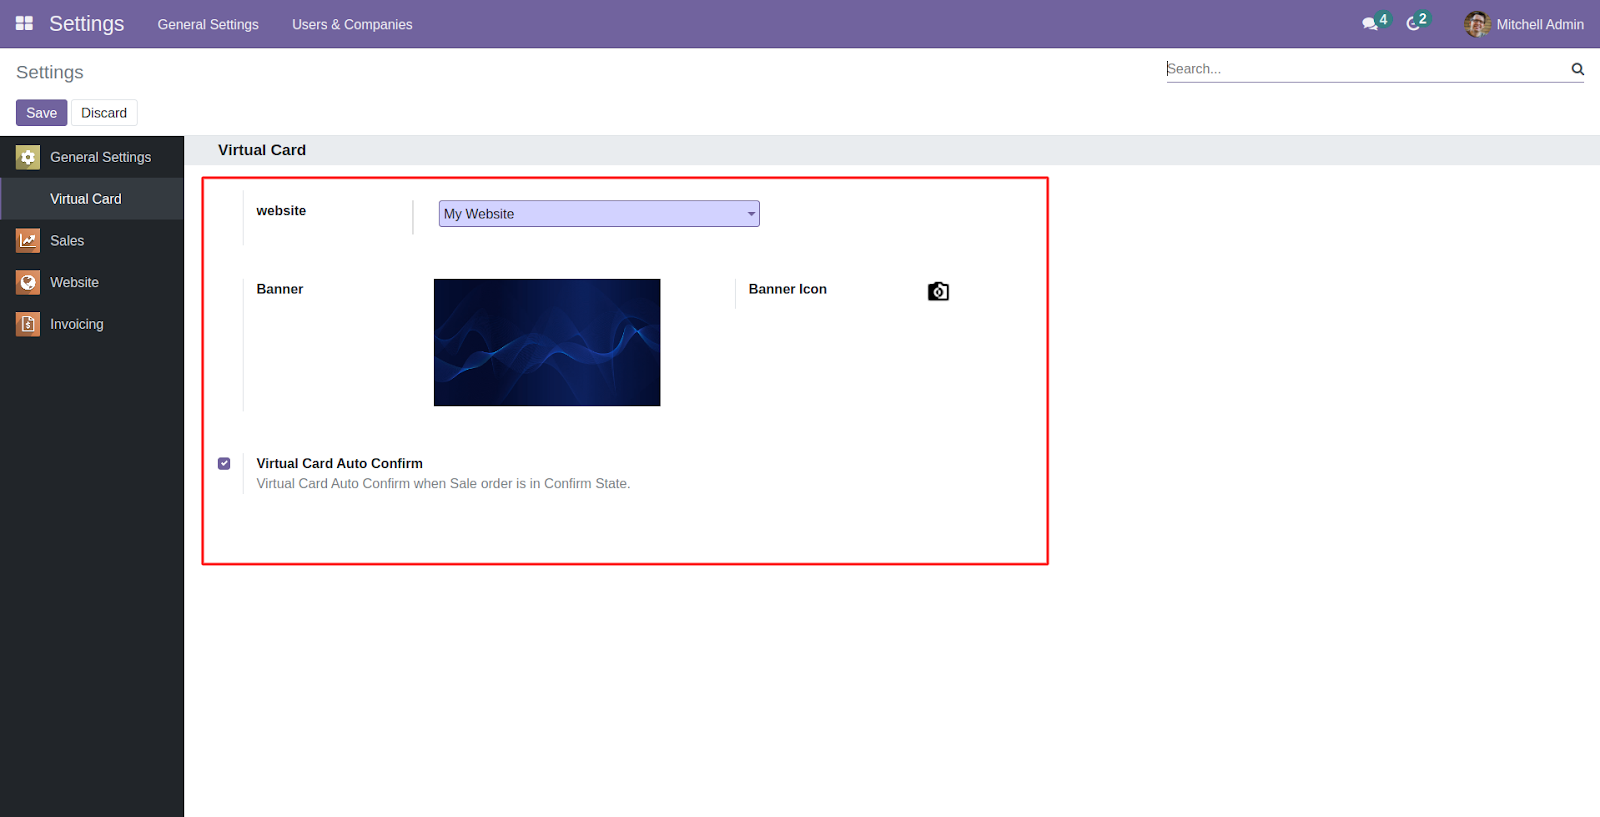The height and width of the screenshot is (817, 1600).
Task: Open the conversations messages icon
Action: click(x=1370, y=24)
